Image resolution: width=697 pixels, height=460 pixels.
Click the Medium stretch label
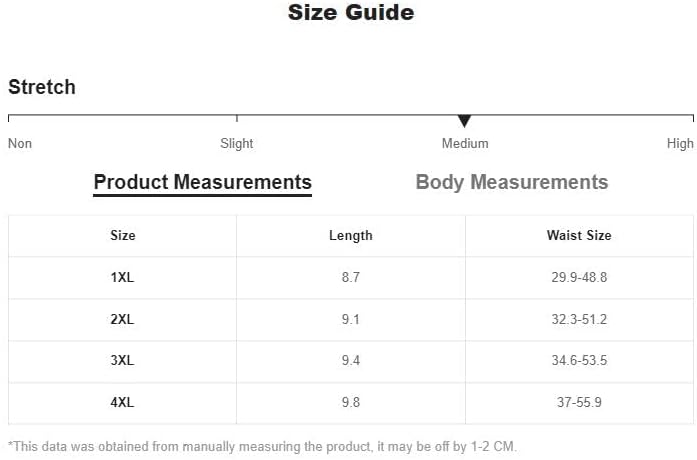(x=465, y=144)
